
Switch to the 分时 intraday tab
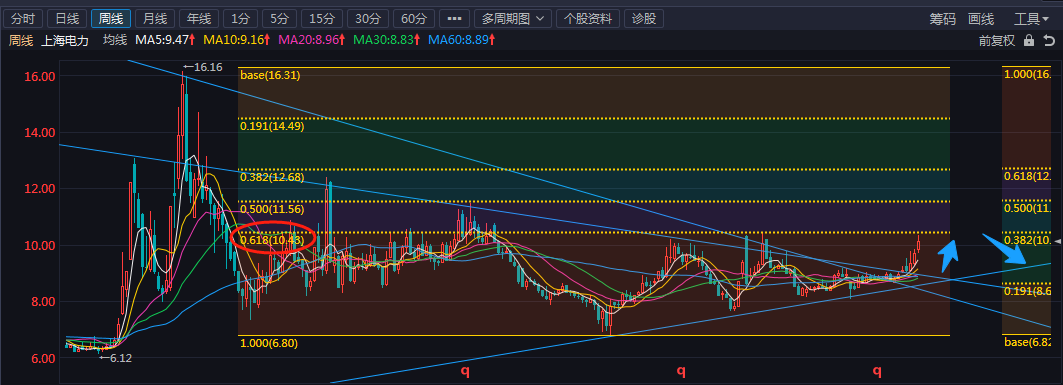tap(22, 18)
